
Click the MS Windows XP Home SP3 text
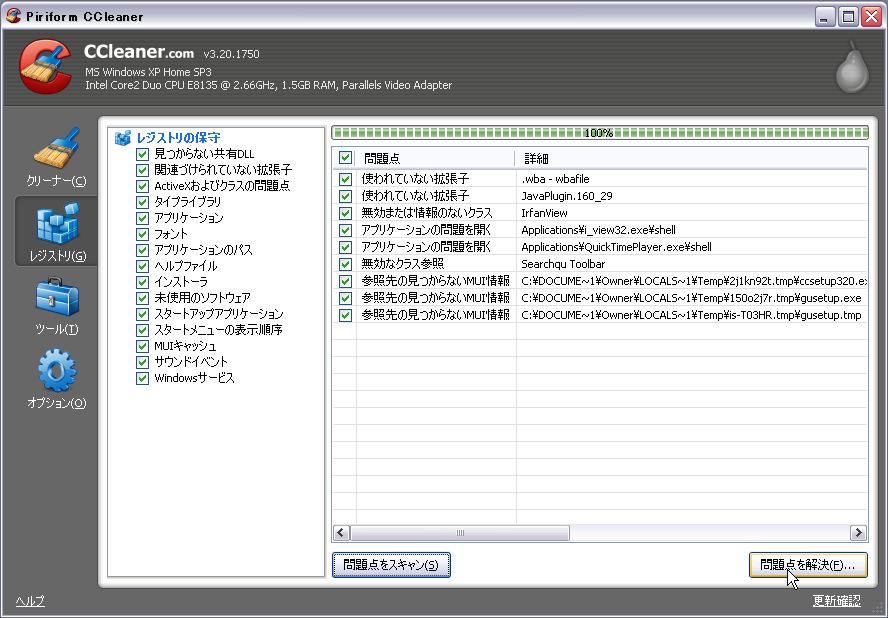(x=148, y=72)
